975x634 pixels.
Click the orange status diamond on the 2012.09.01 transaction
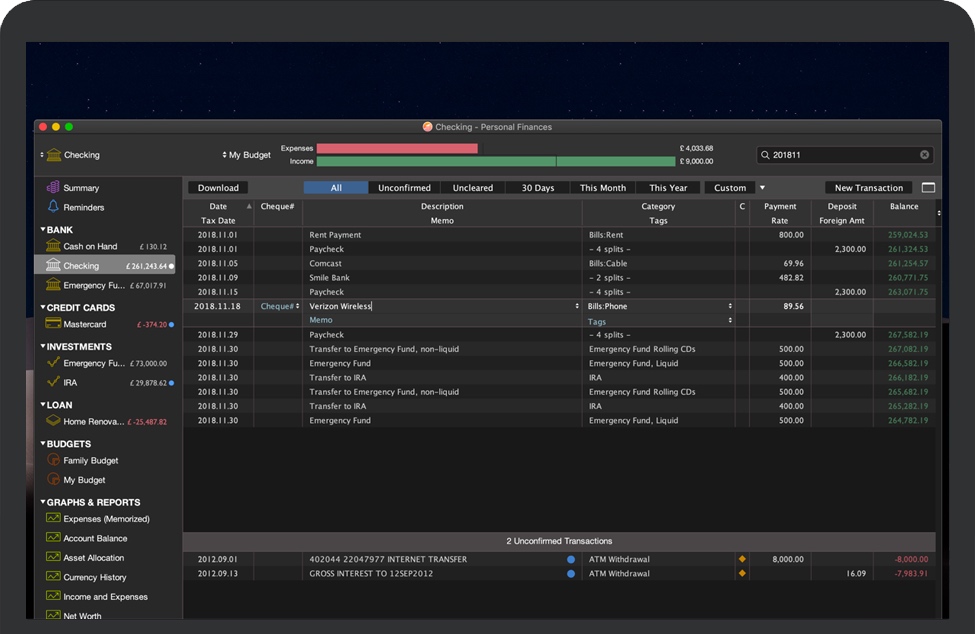click(x=743, y=559)
